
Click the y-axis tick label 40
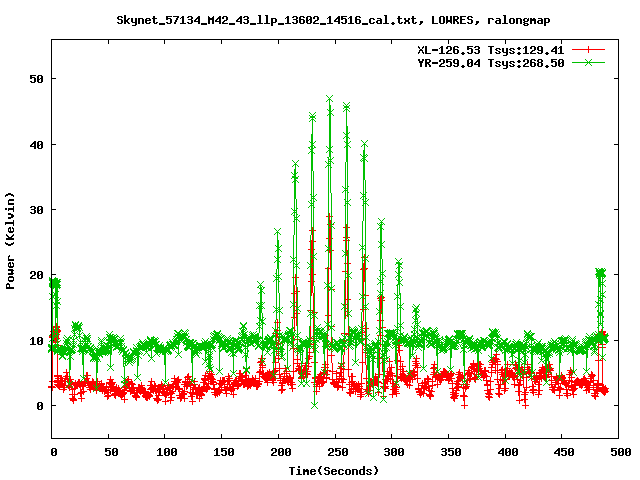(36, 145)
